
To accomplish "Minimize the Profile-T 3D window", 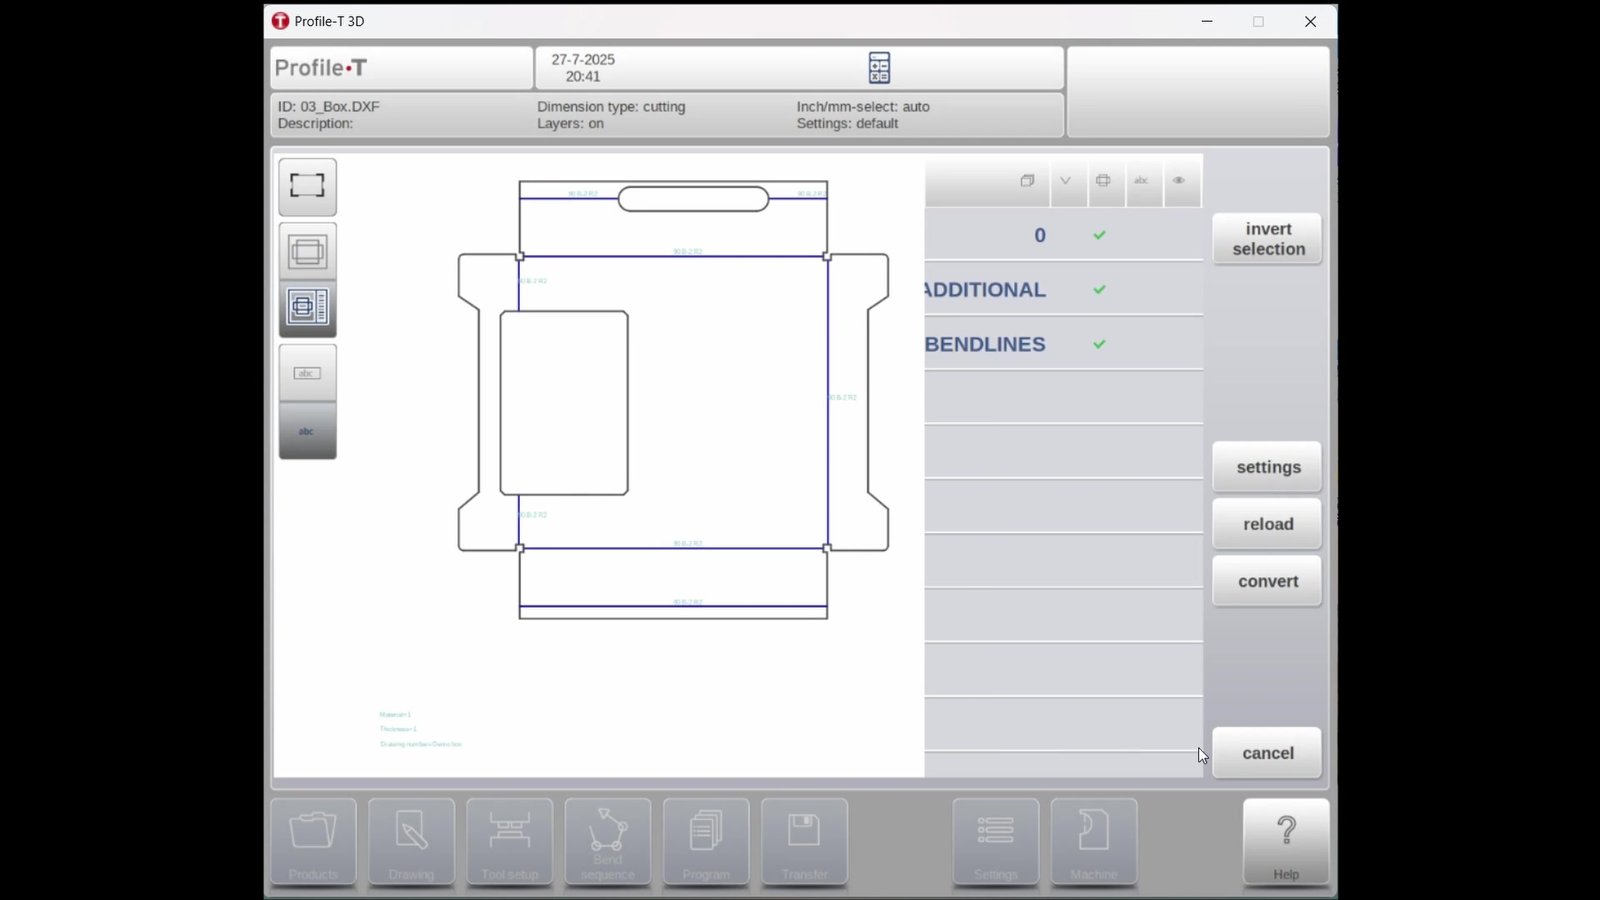I will (1207, 21).
